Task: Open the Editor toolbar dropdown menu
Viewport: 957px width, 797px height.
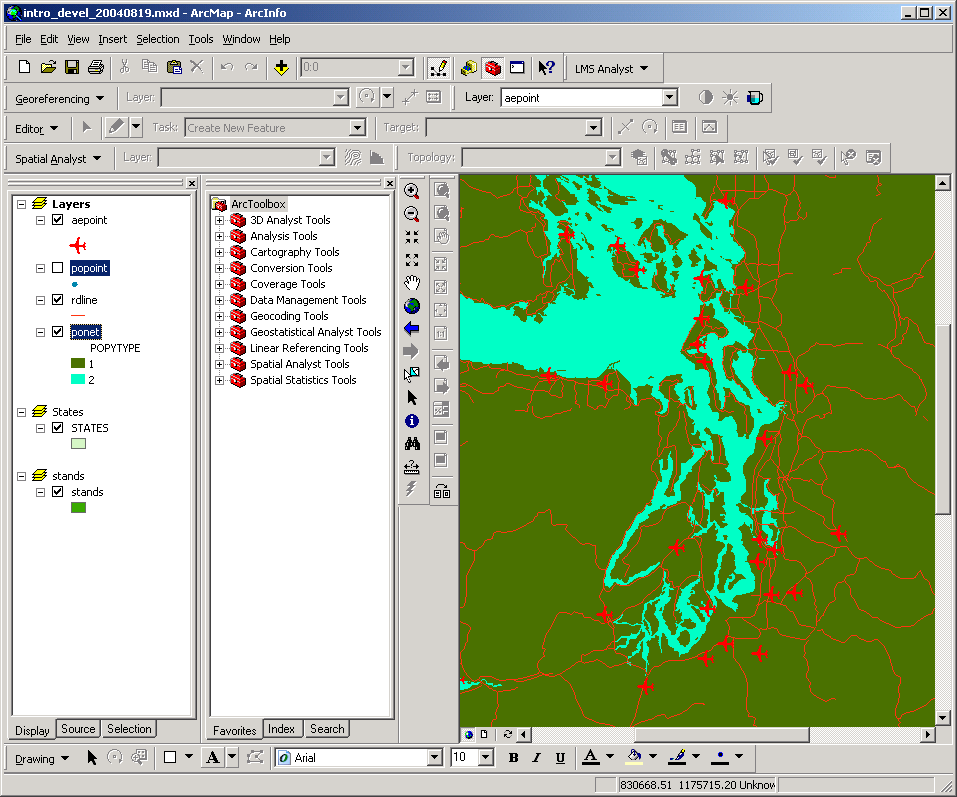Action: 37,127
